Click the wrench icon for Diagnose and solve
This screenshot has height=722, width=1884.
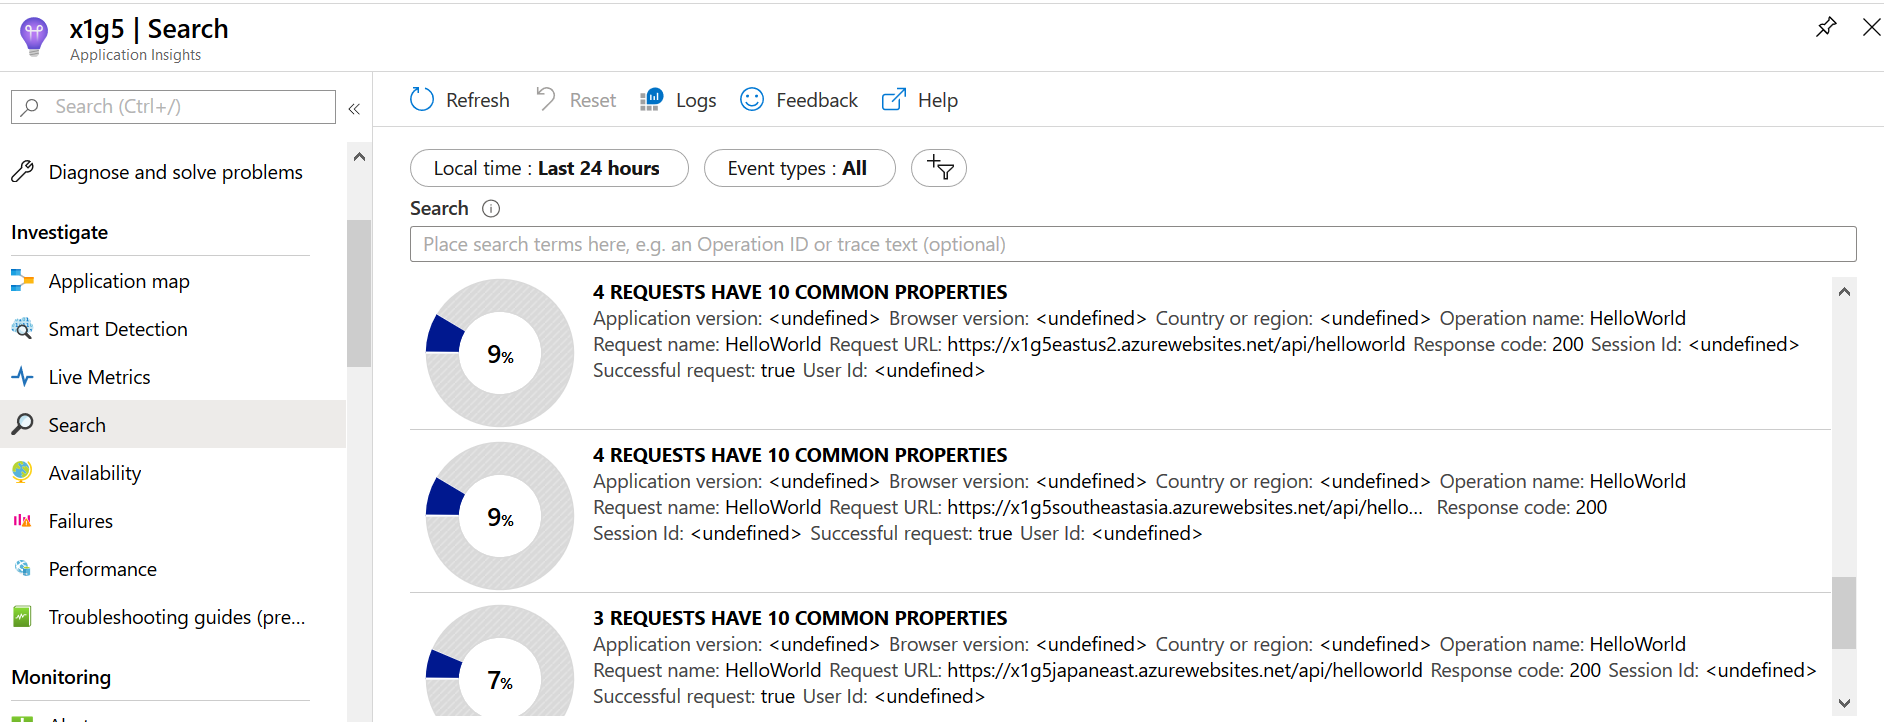(x=23, y=172)
